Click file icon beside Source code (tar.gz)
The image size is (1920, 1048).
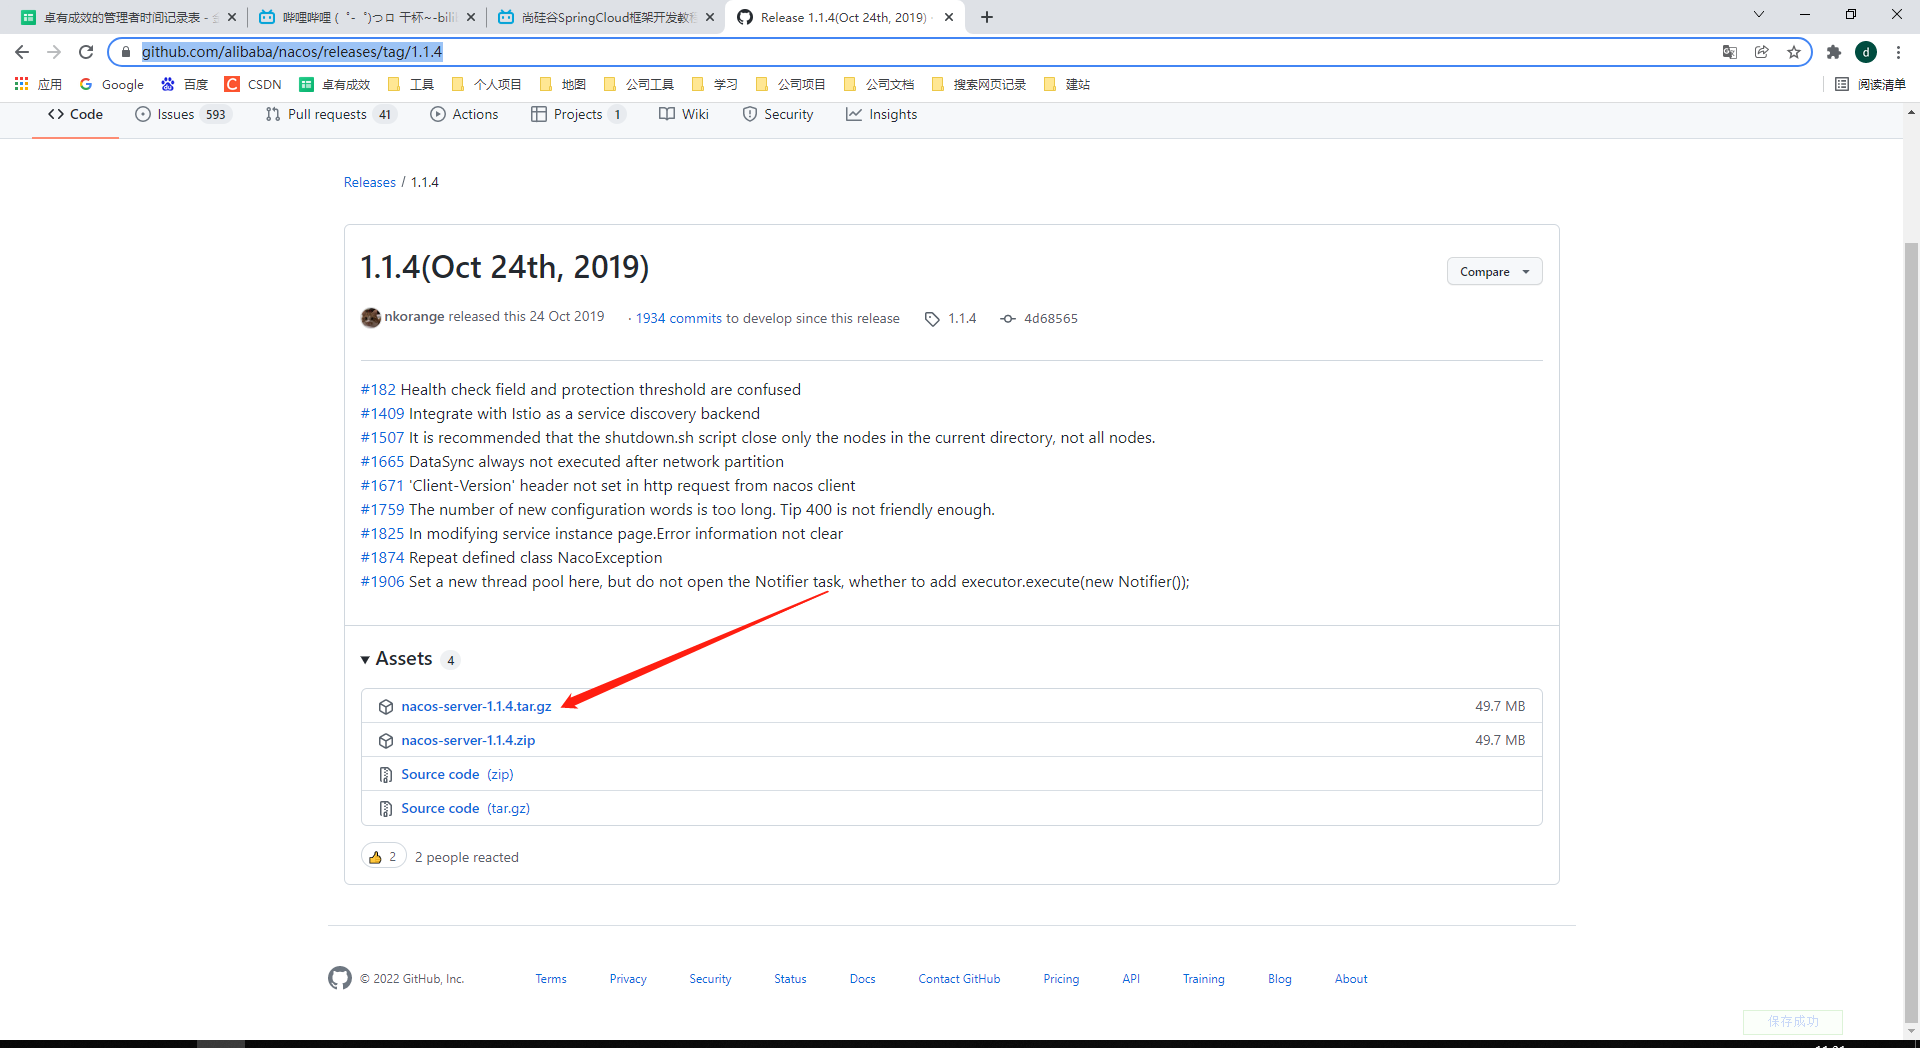click(386, 809)
